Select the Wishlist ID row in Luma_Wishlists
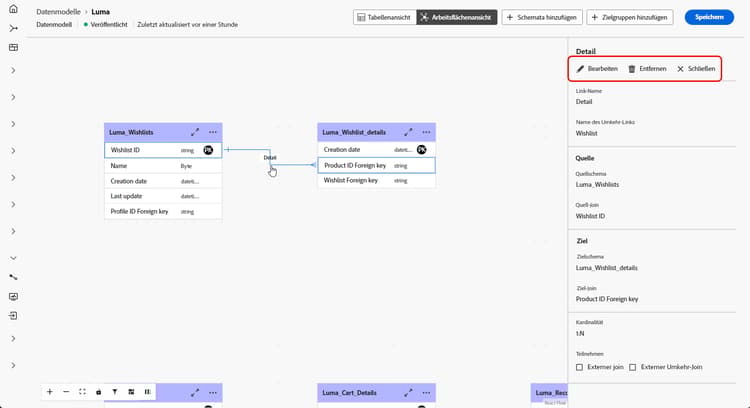This screenshot has height=408, width=750. click(163, 150)
